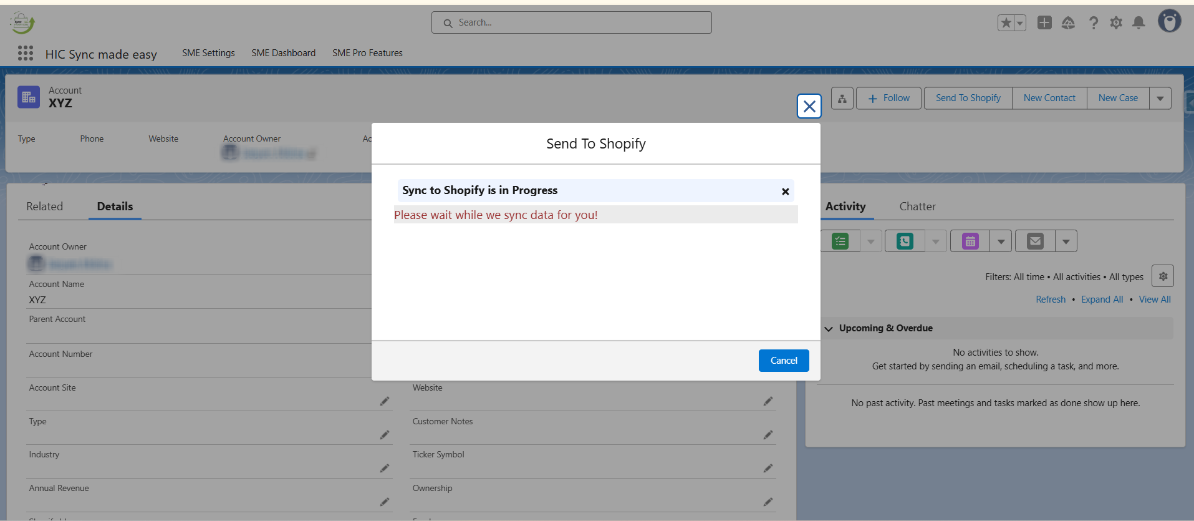Cancel the Send To Shopify dialog

click(784, 360)
